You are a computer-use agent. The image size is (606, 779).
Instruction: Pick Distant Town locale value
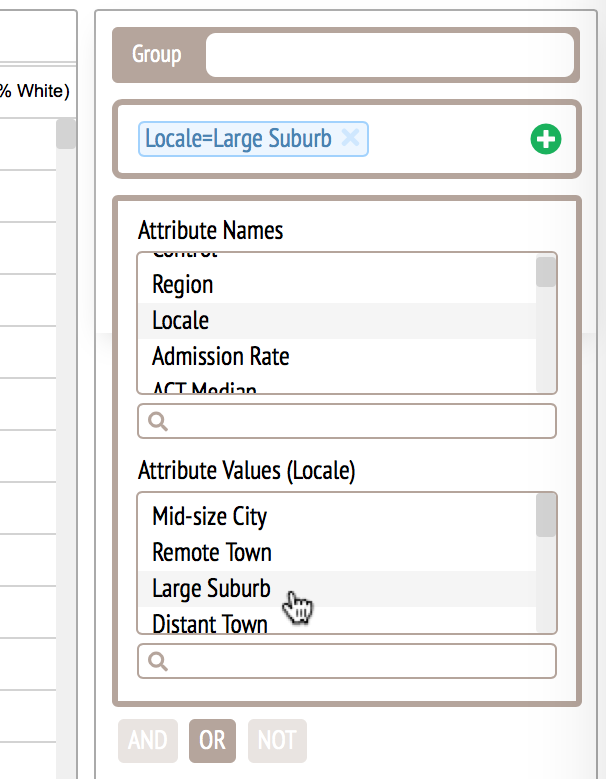[210, 624]
